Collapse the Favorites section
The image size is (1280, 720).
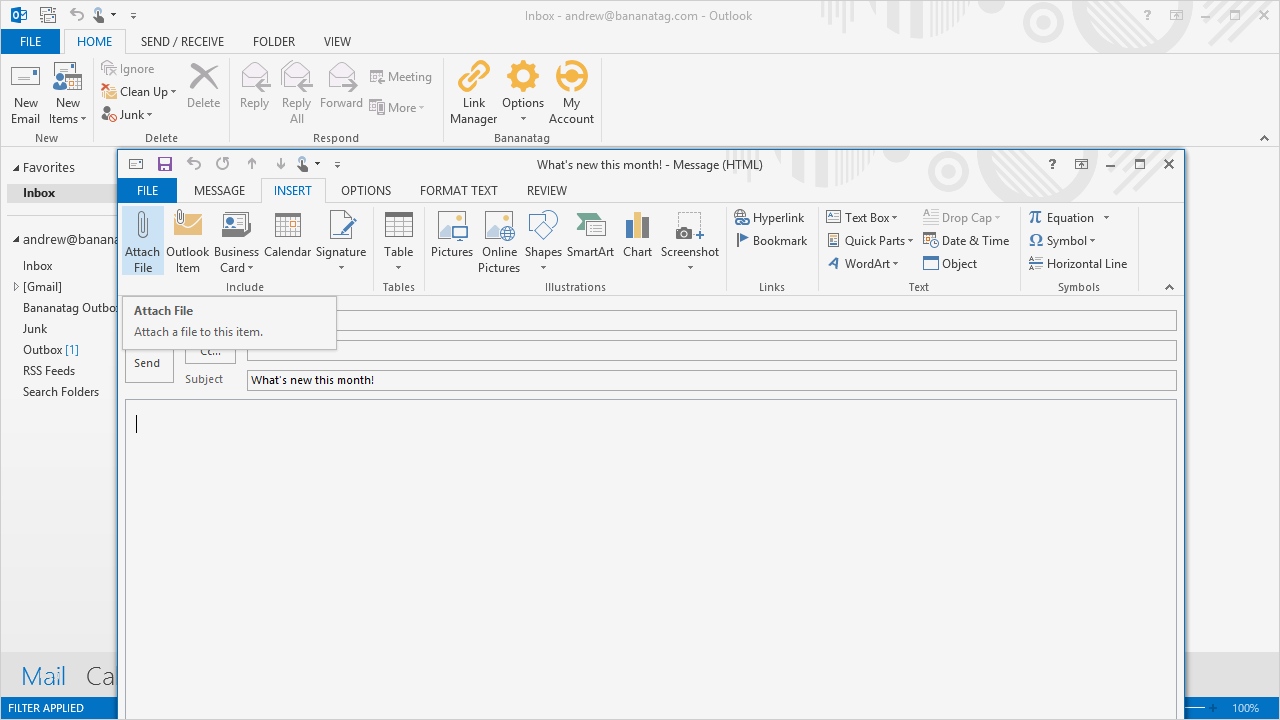(x=15, y=168)
